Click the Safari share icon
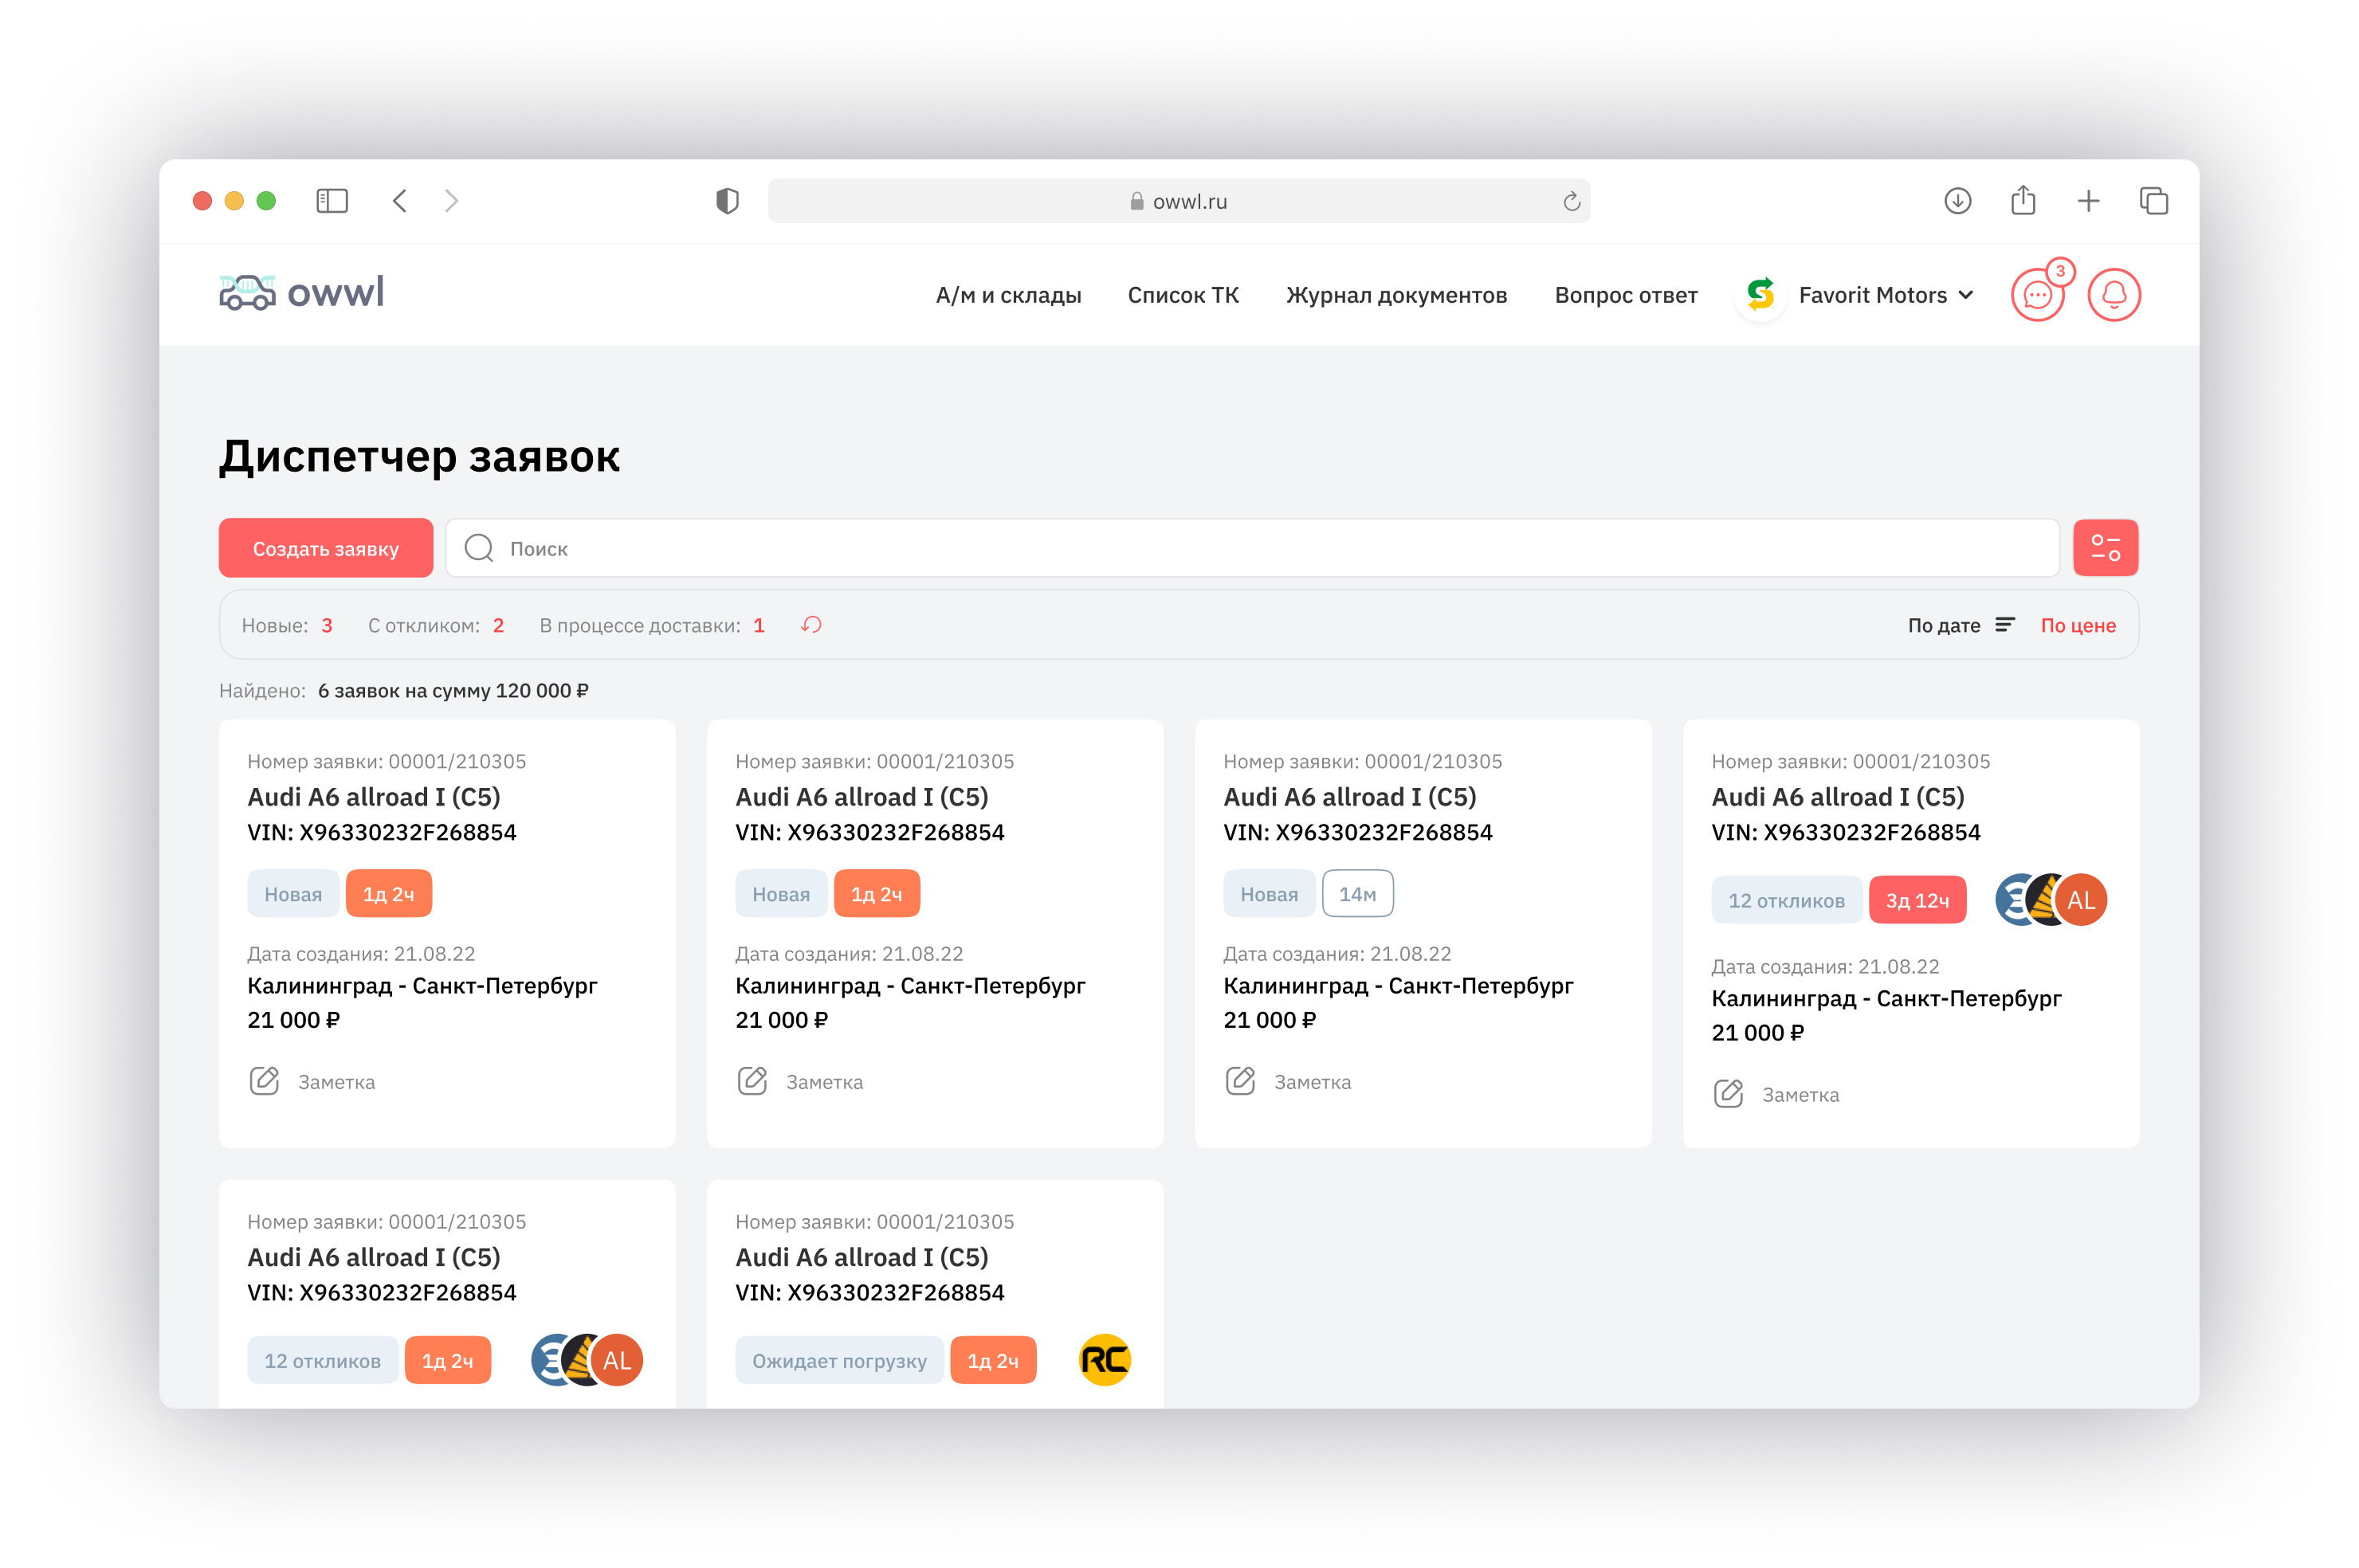 [x=2022, y=200]
